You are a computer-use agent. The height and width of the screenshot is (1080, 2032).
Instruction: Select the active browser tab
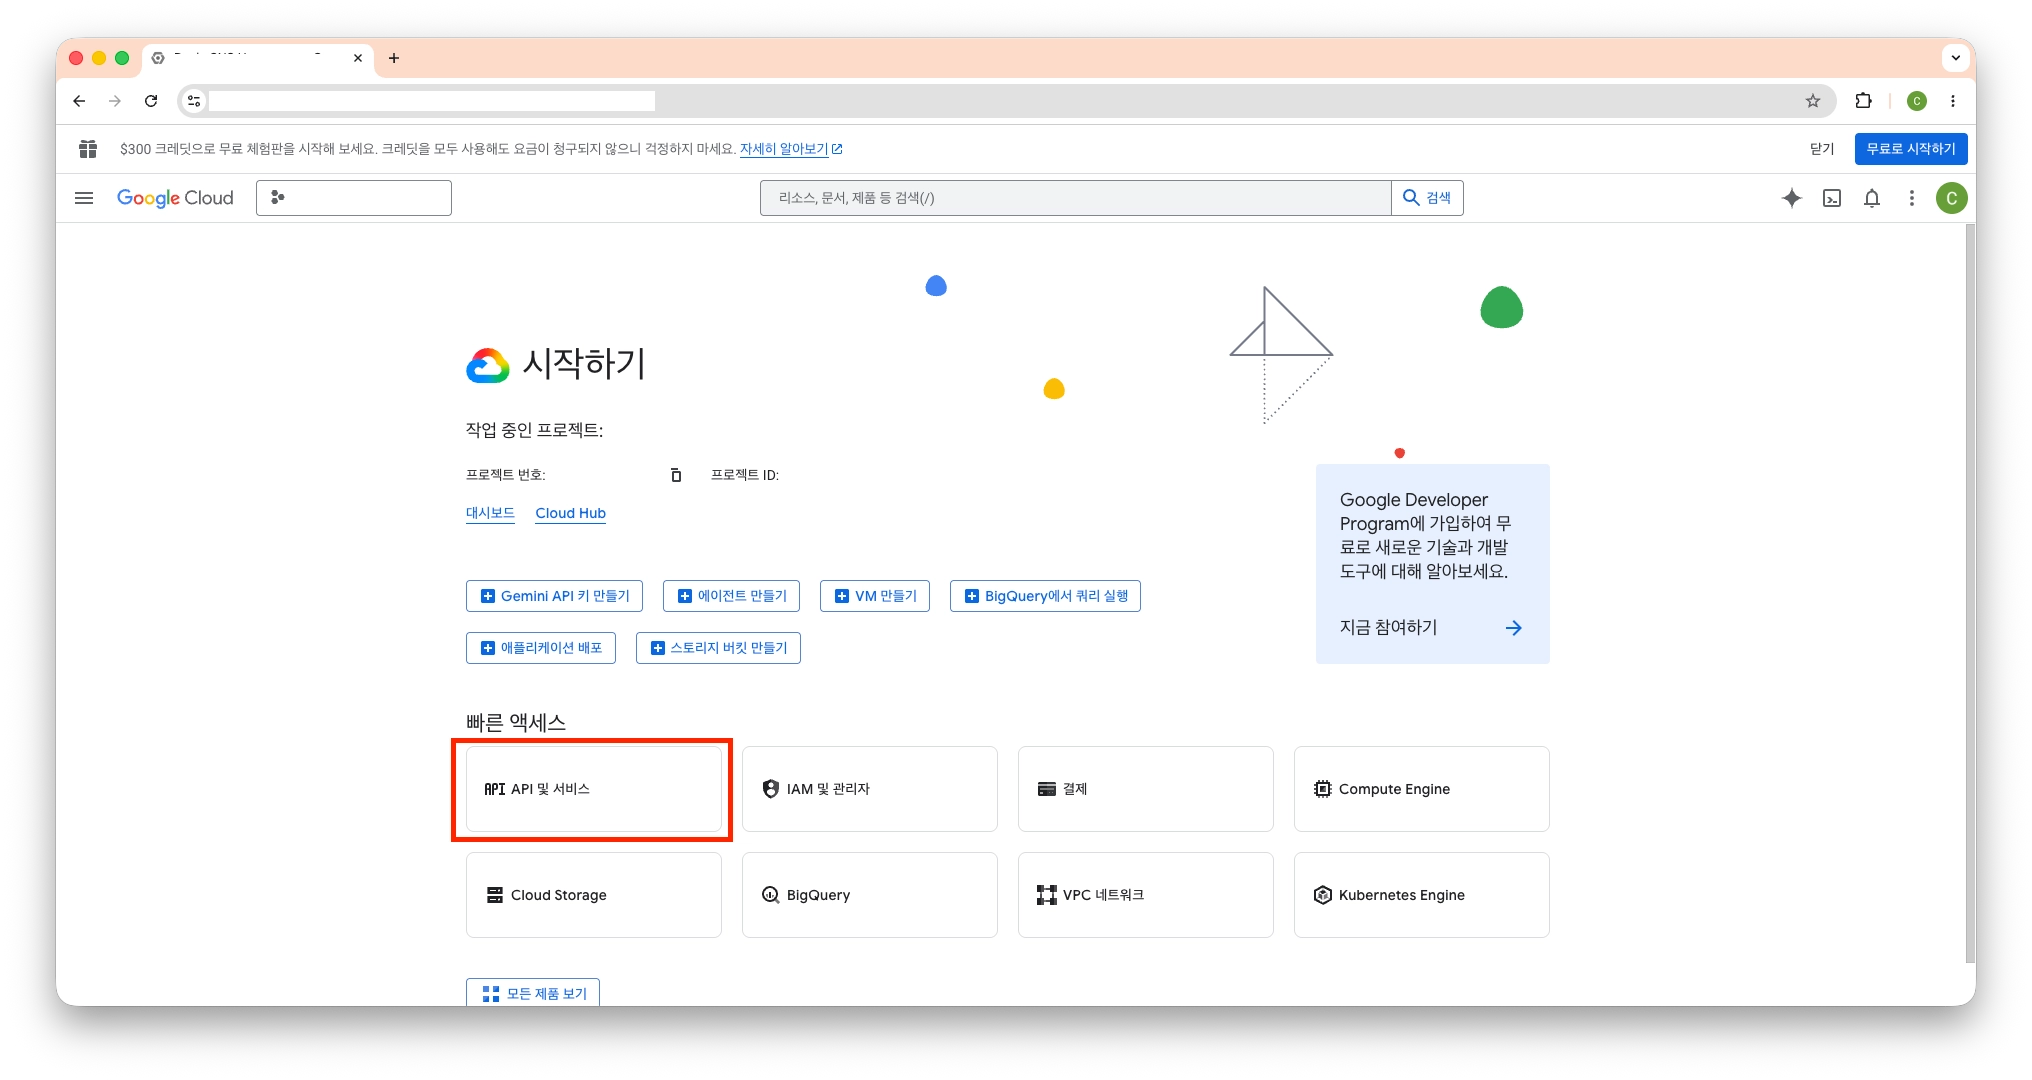258,58
